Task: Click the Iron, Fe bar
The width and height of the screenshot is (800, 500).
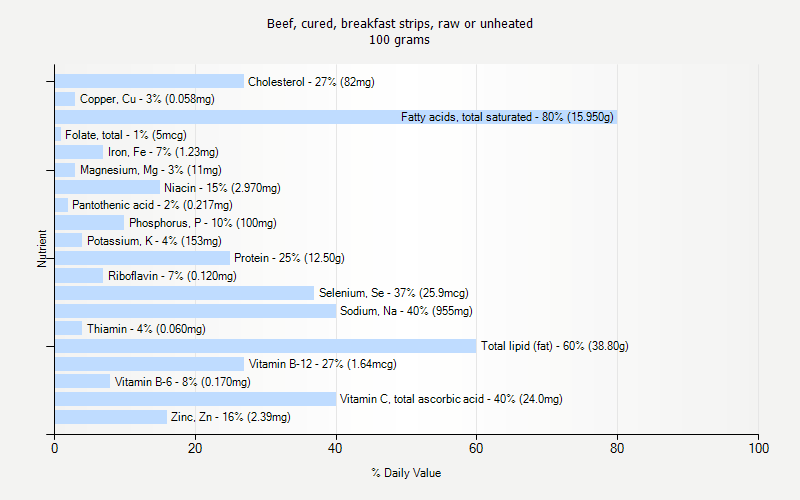Action: [79, 152]
